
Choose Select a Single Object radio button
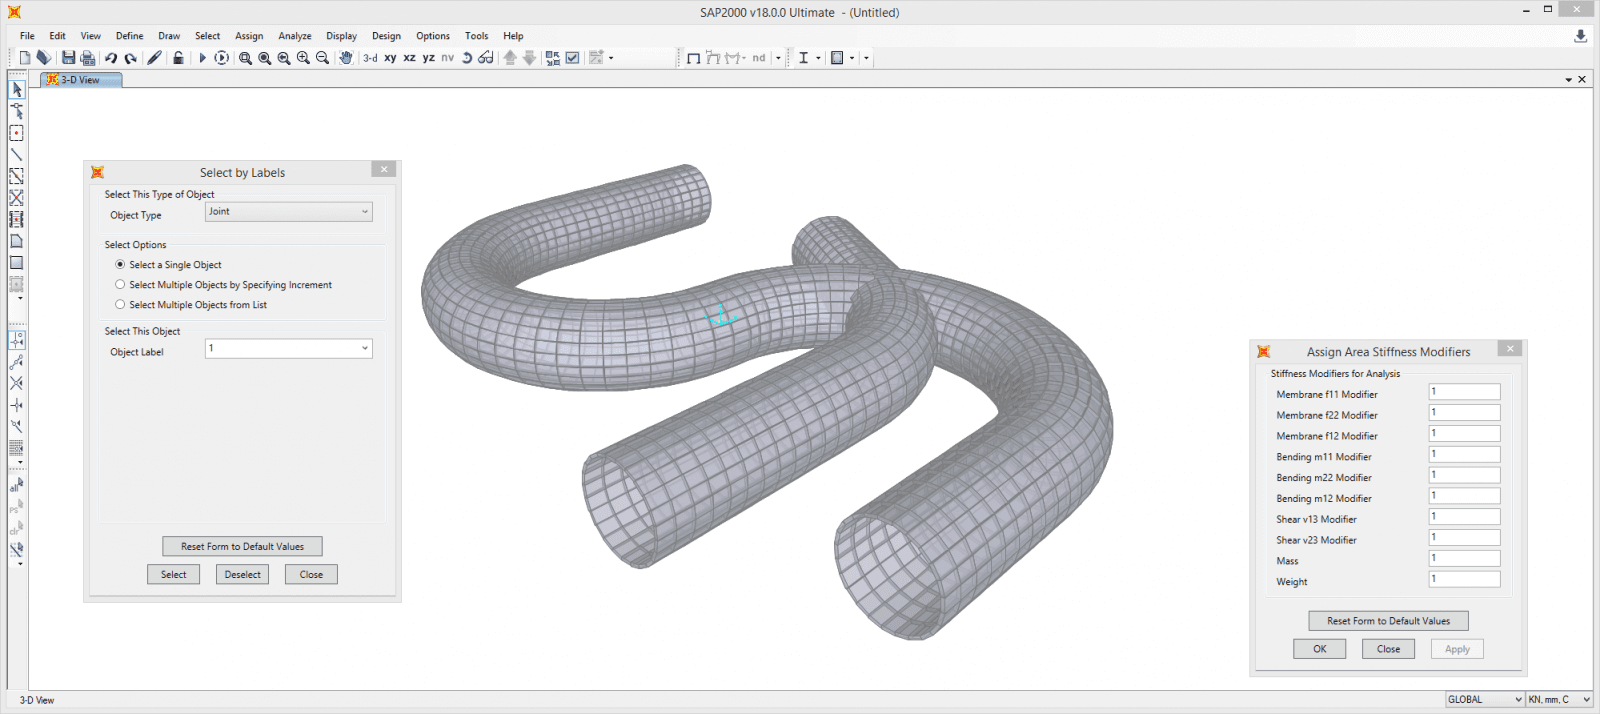click(120, 265)
